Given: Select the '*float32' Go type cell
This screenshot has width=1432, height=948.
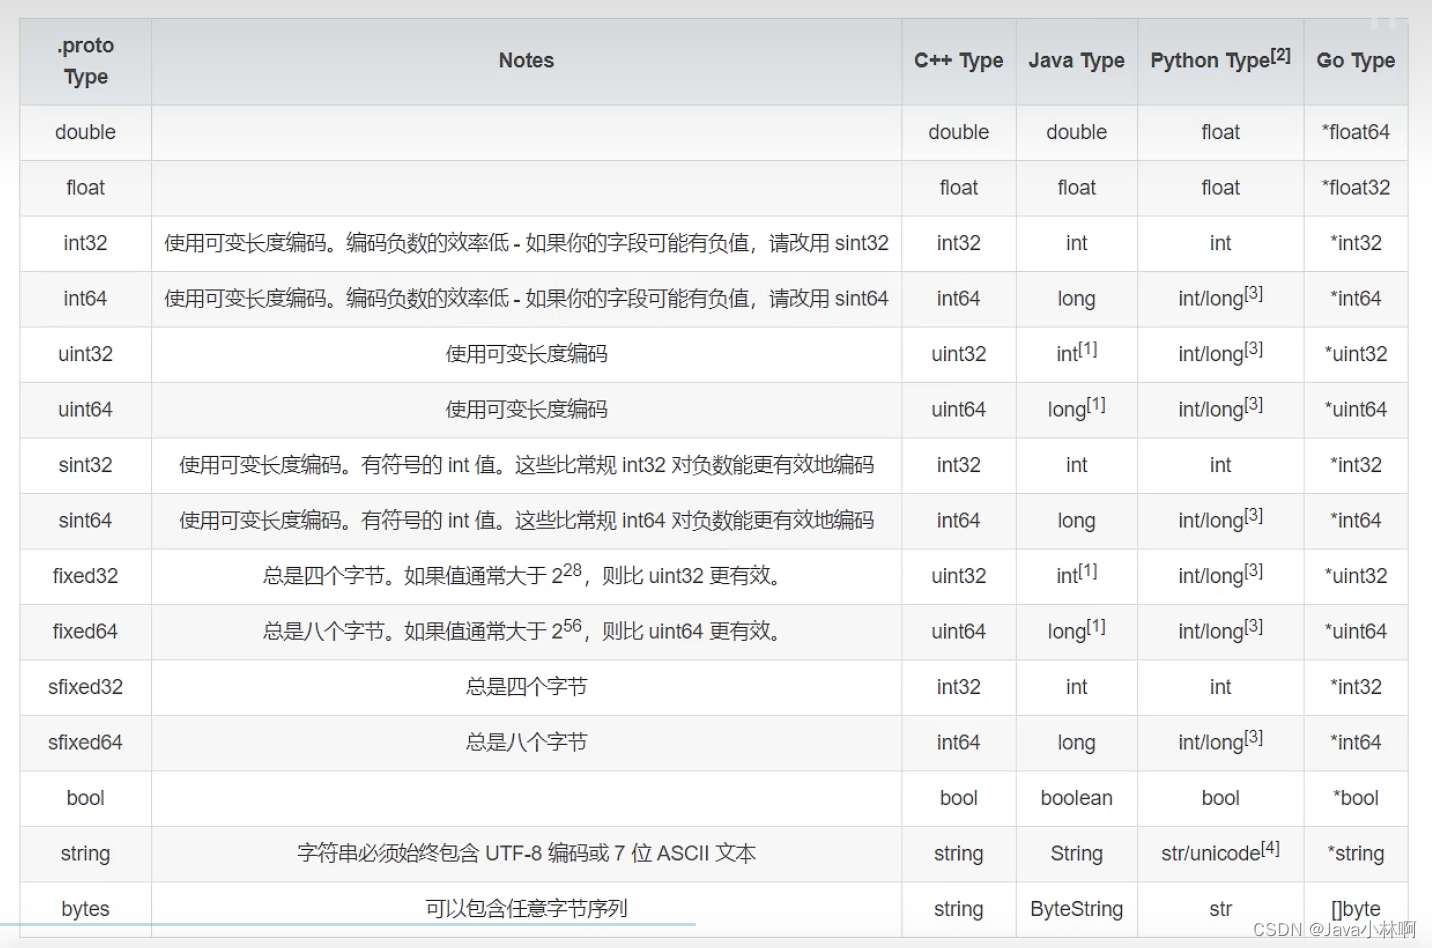Looking at the screenshot, I should click(x=1355, y=188).
